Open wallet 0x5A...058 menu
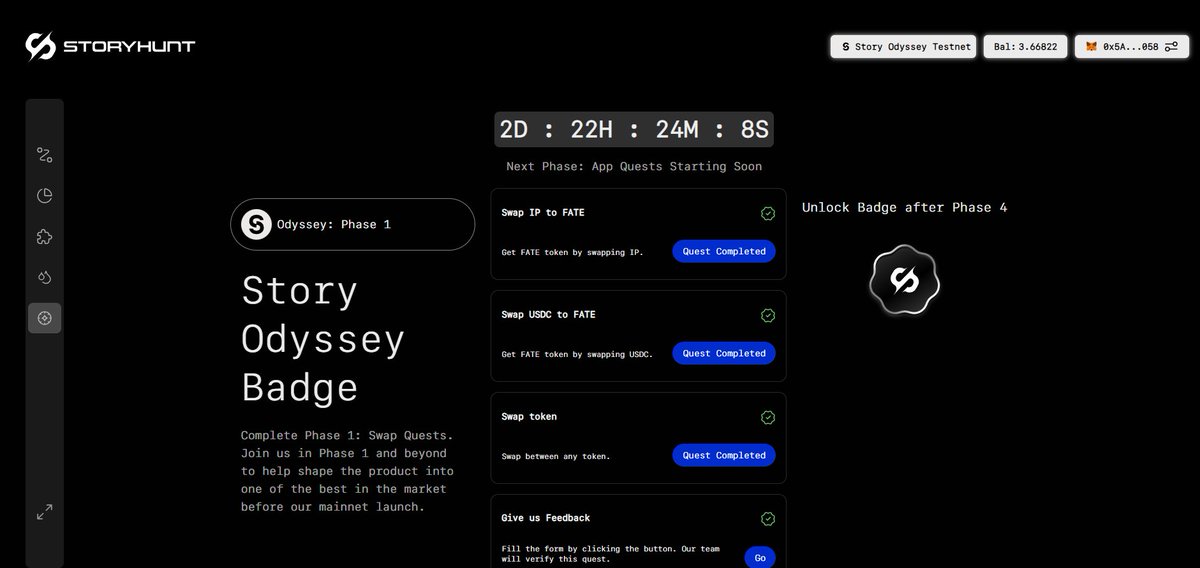 click(x=1131, y=46)
